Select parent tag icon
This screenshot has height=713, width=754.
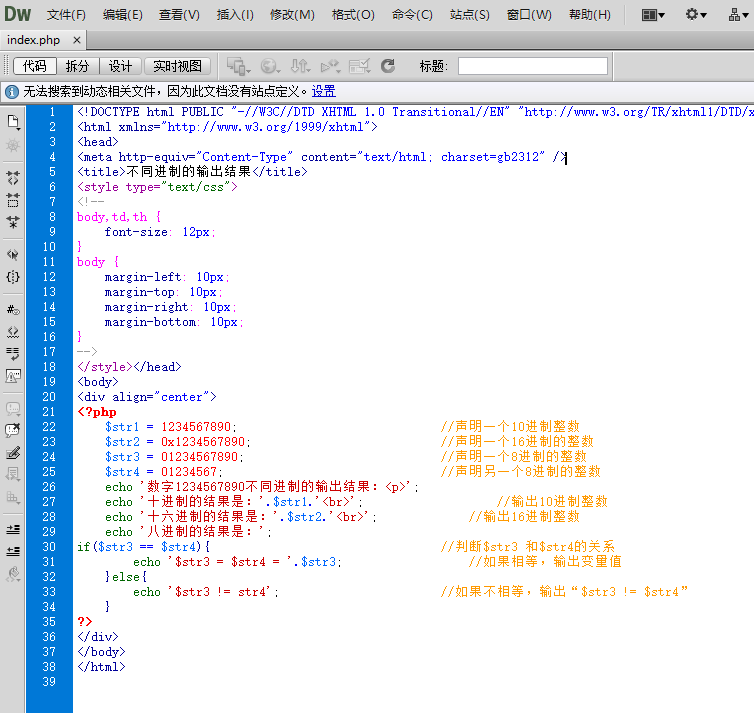click(x=13, y=254)
